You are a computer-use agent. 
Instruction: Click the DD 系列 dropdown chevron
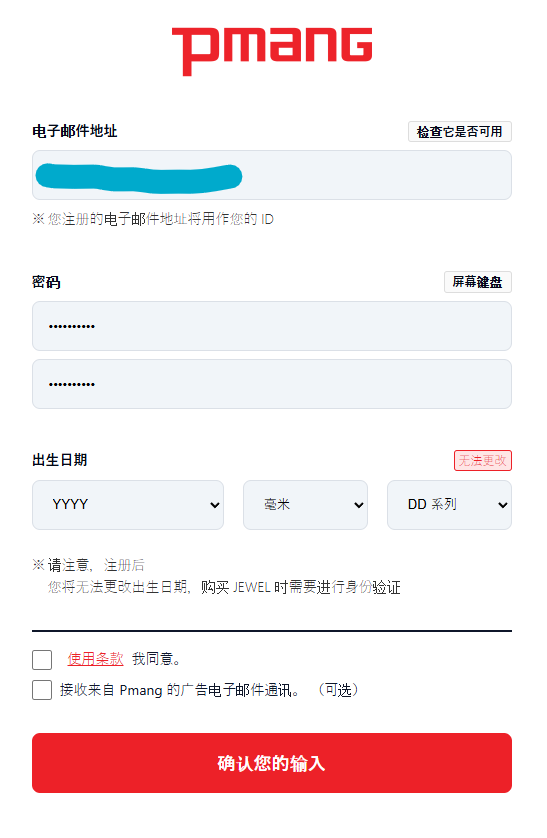coord(503,505)
